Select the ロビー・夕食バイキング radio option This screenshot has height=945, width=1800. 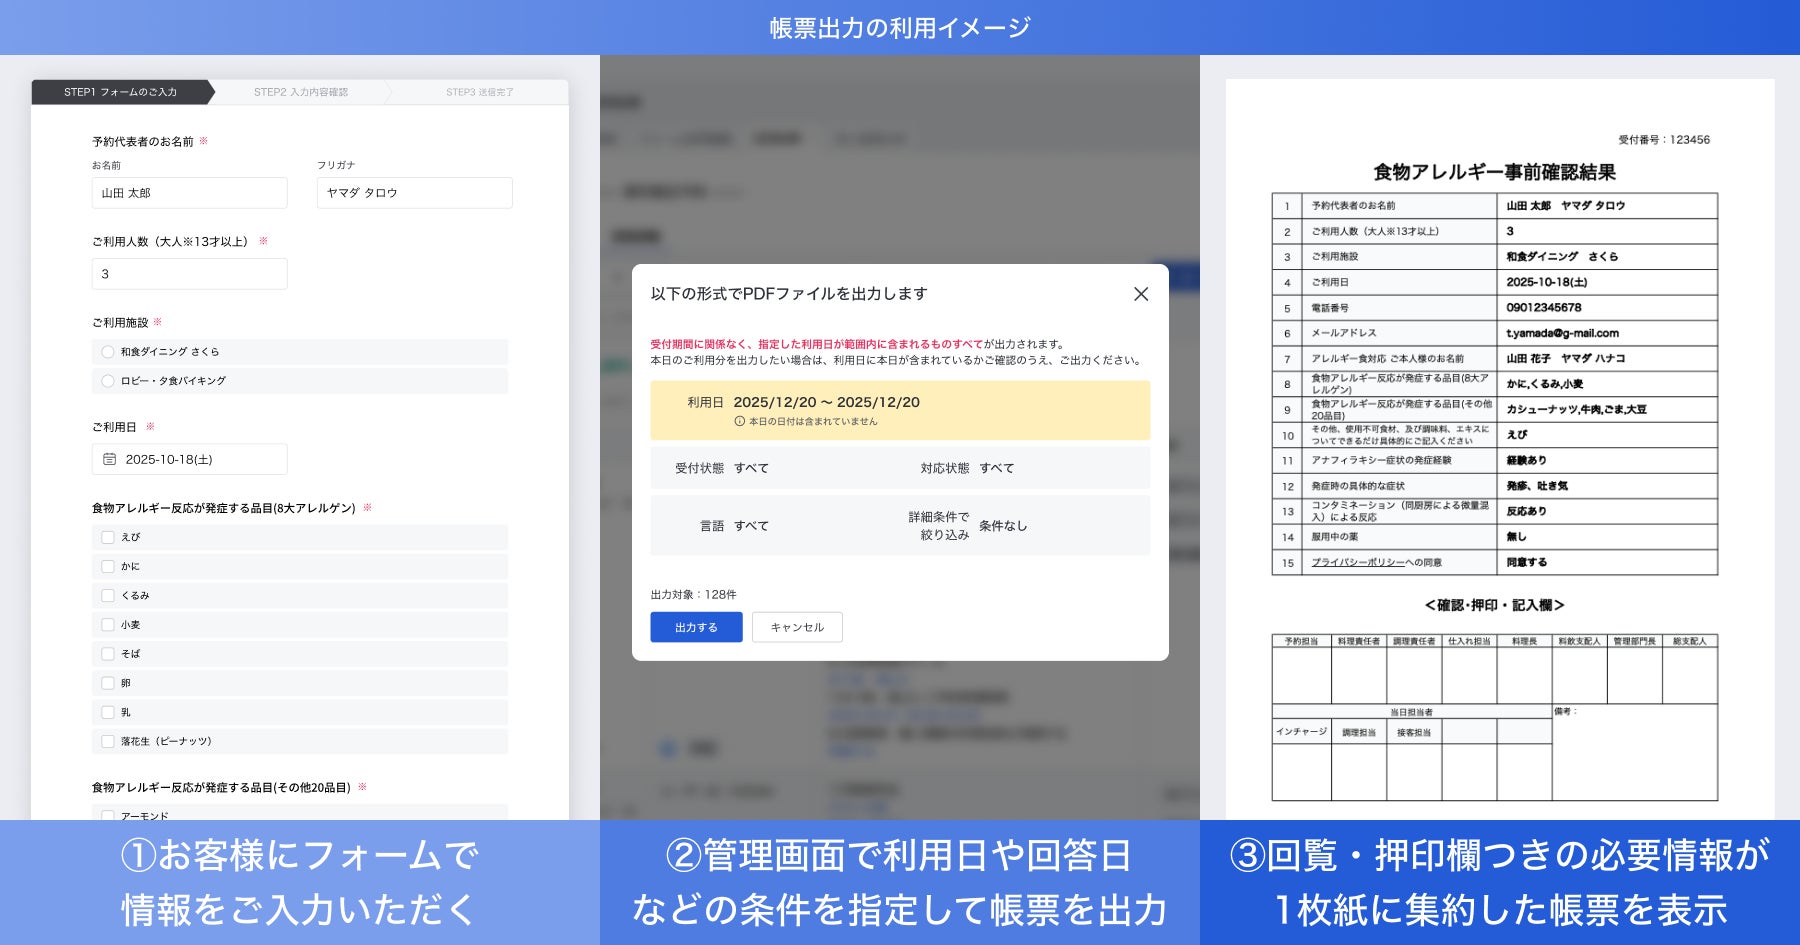(108, 381)
